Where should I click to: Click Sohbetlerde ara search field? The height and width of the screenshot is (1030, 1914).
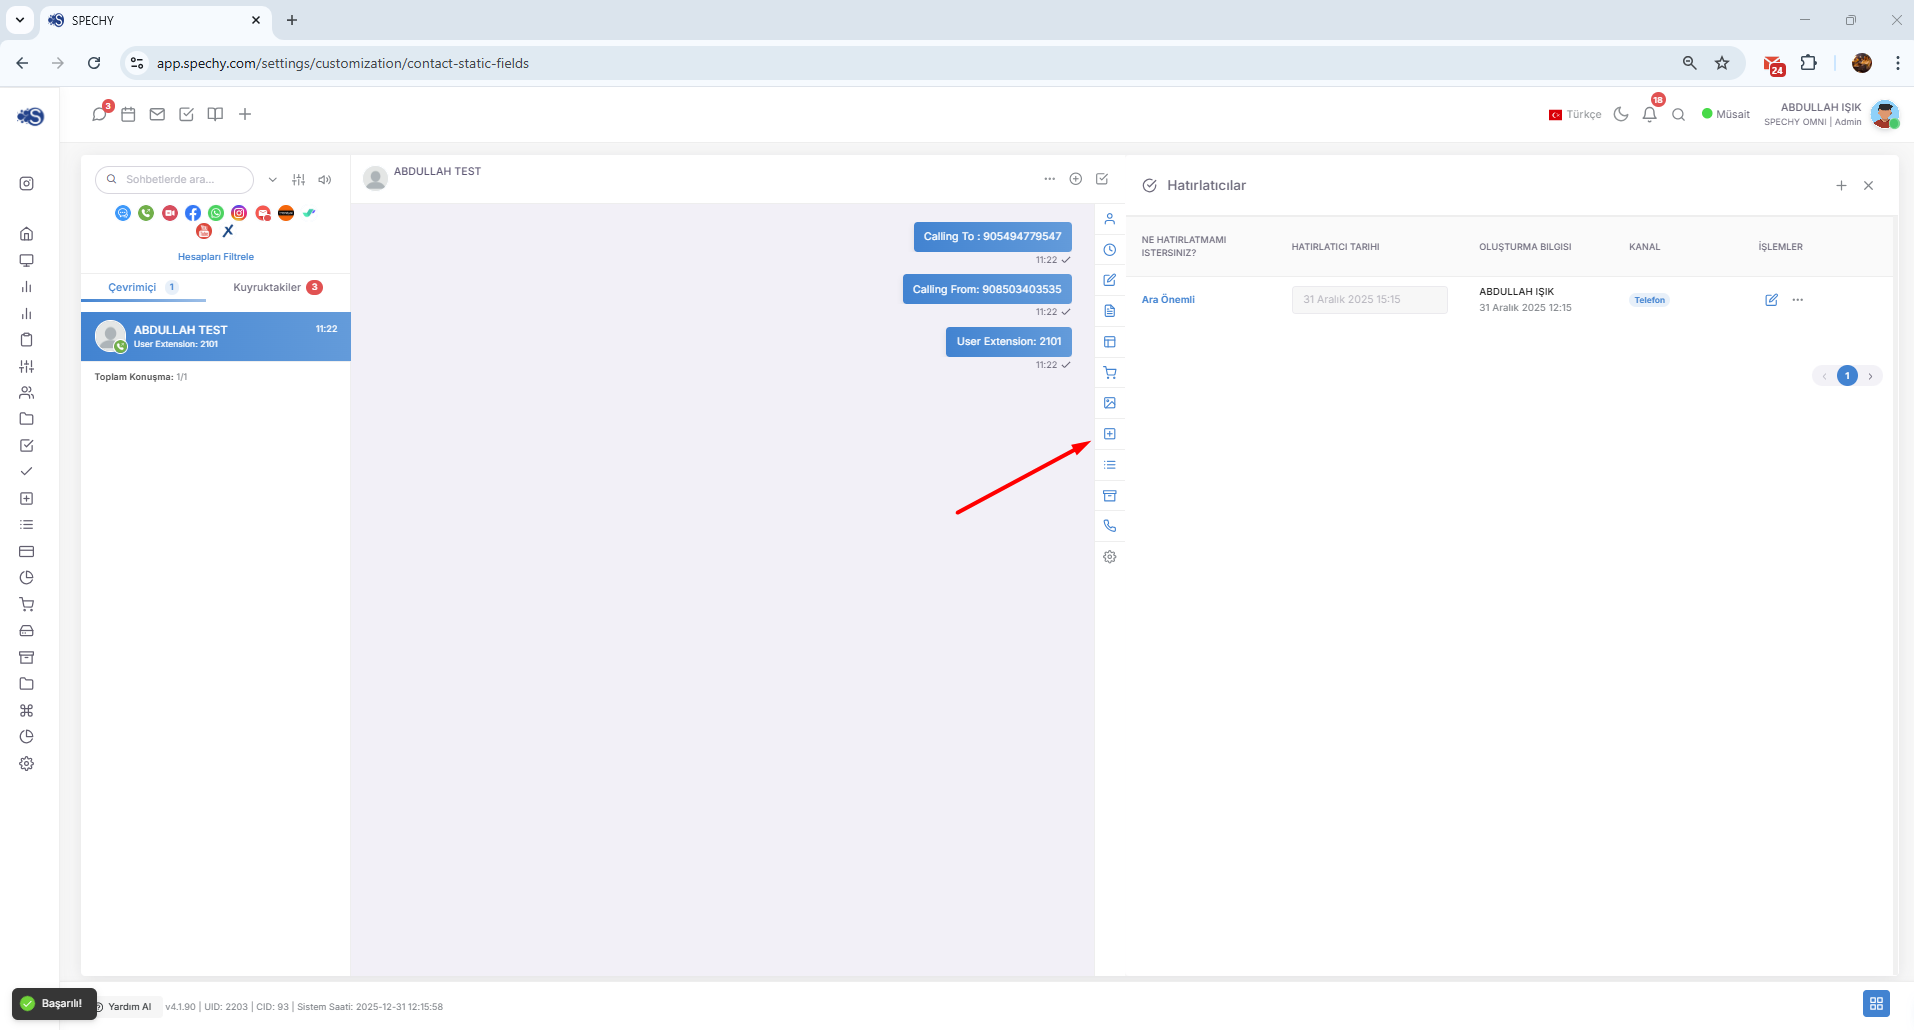(174, 180)
